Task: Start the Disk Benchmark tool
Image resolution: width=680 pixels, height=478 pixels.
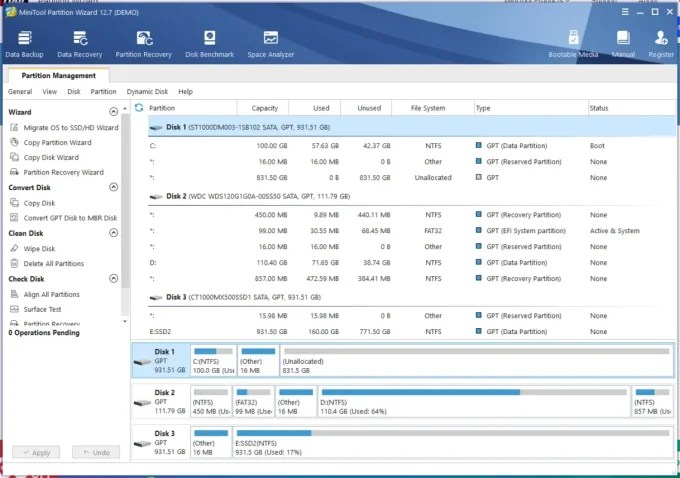Action: tap(209, 44)
